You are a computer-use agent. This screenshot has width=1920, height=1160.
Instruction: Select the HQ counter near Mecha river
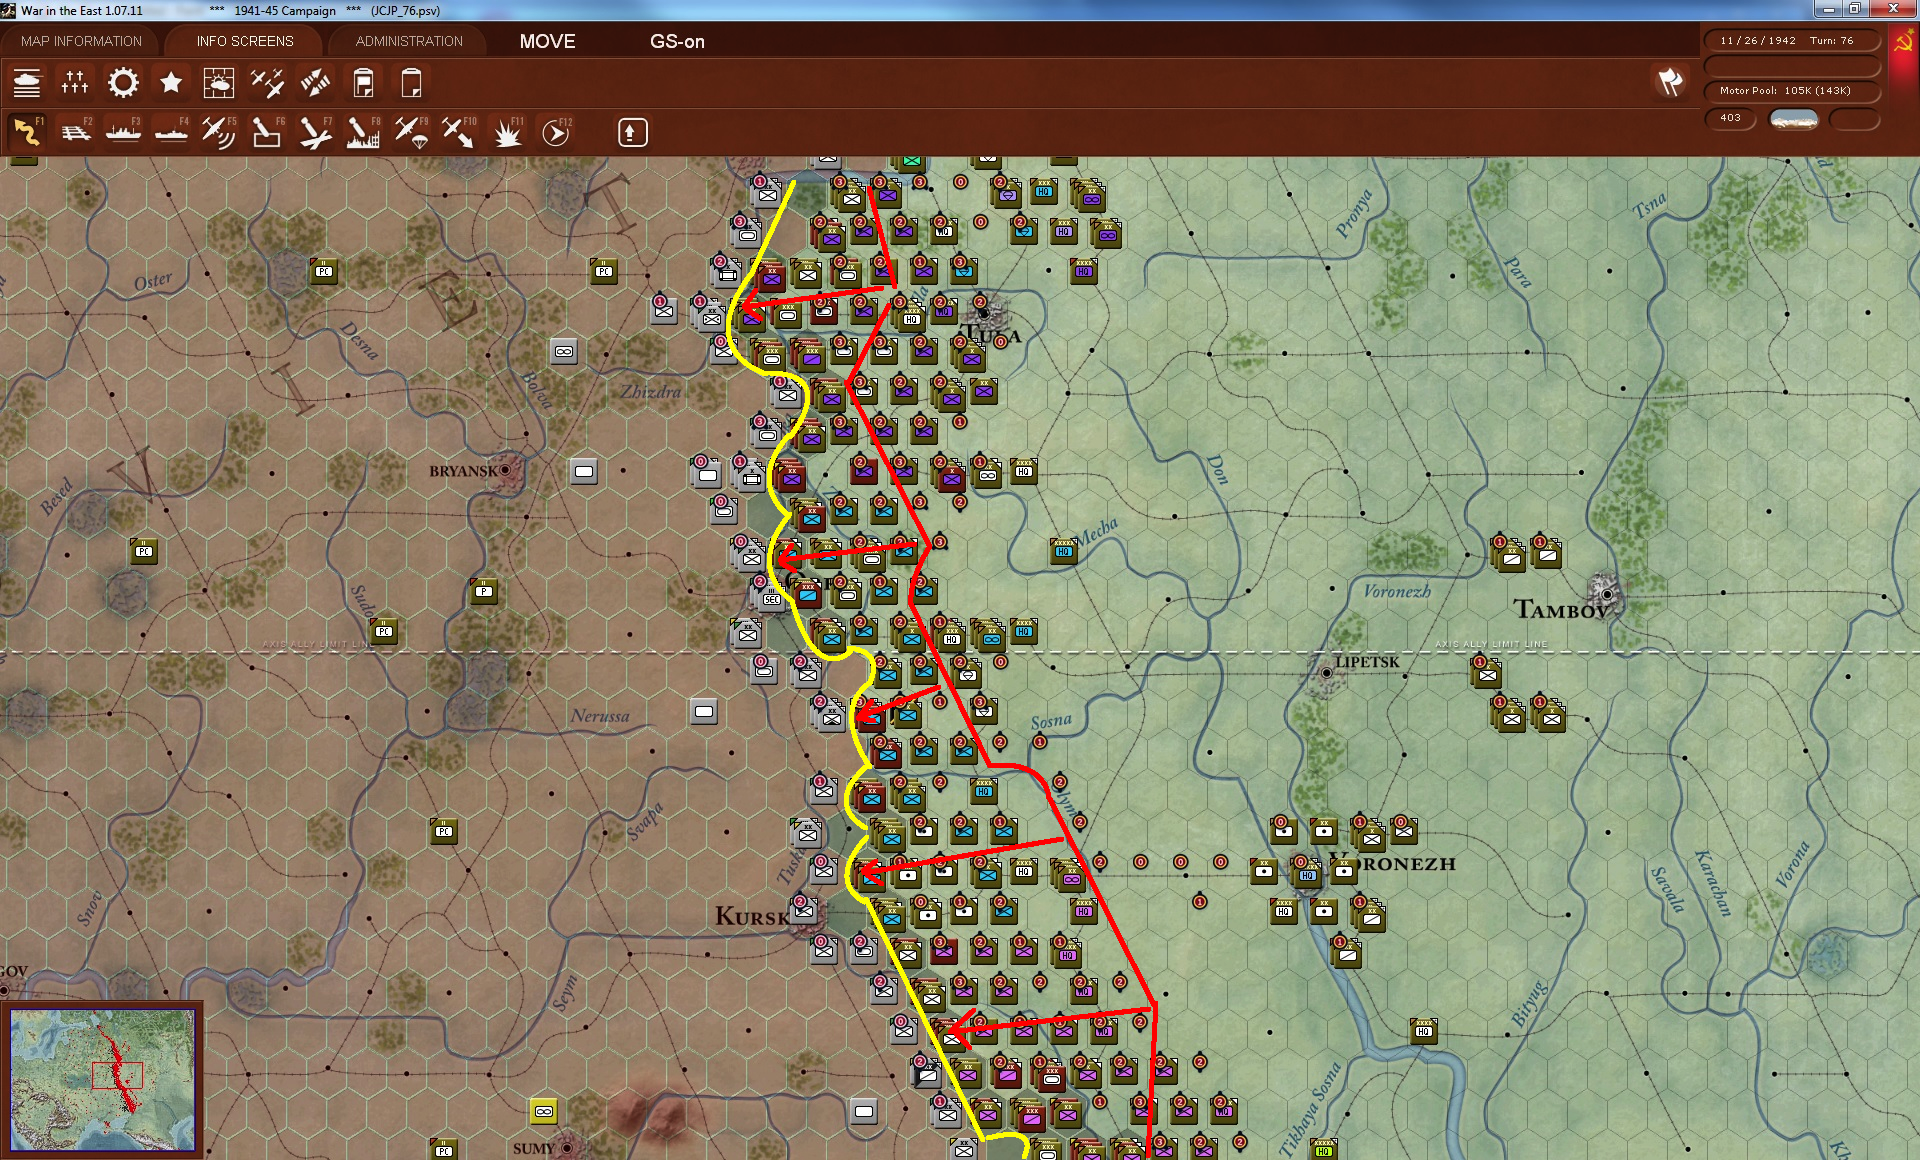click(x=1064, y=550)
